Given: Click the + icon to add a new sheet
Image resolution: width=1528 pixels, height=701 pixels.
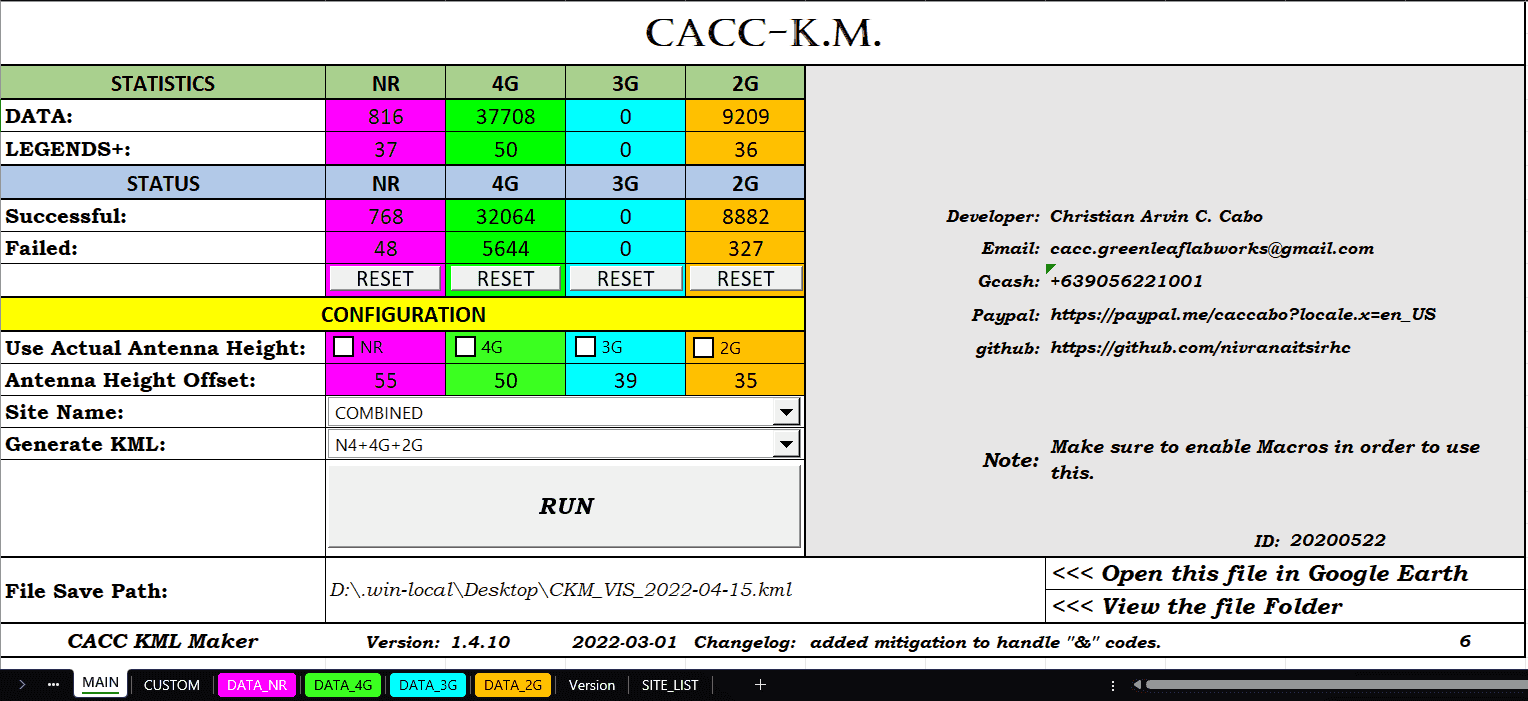Looking at the screenshot, I should tap(760, 685).
